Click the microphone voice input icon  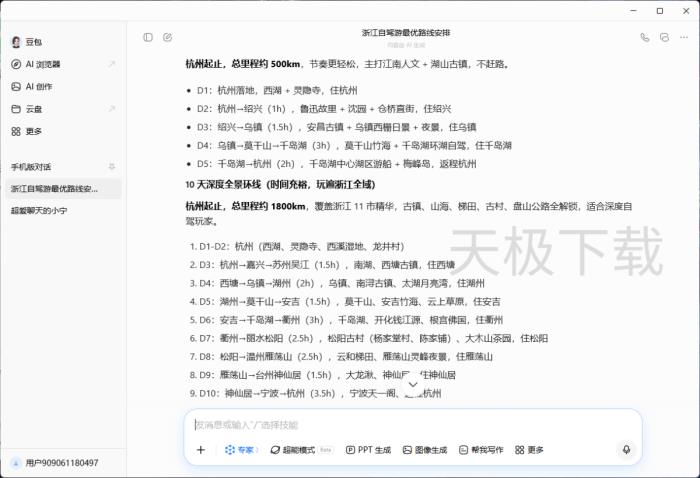[x=626, y=450]
